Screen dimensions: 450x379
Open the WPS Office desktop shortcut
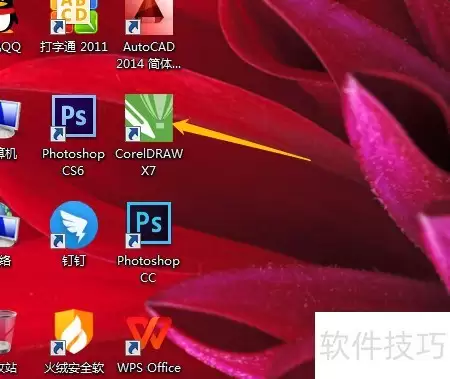point(149,335)
